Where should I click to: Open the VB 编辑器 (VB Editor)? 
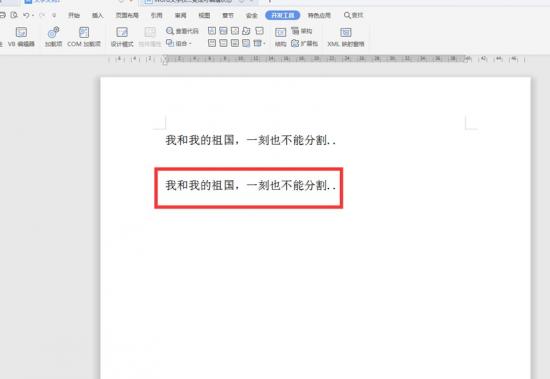point(21,36)
